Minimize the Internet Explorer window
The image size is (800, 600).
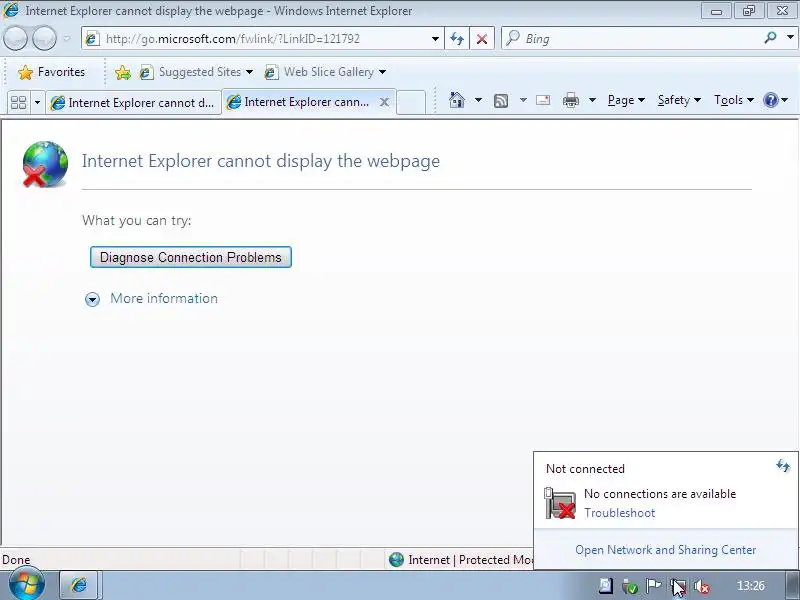[716, 11]
